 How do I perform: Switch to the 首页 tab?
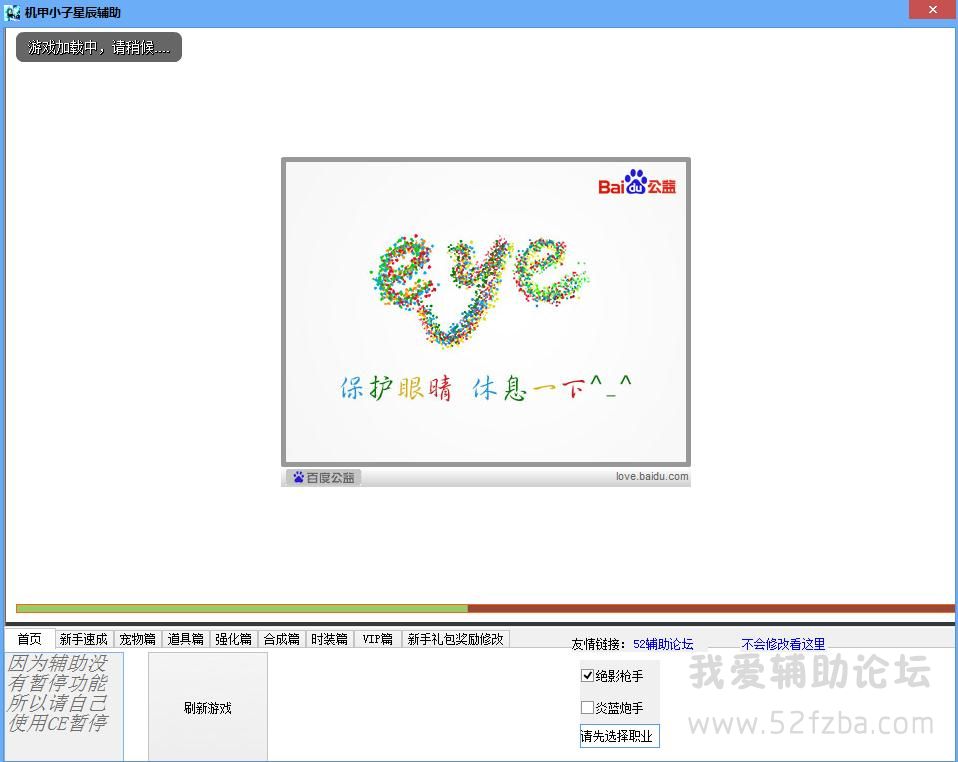click(x=29, y=639)
